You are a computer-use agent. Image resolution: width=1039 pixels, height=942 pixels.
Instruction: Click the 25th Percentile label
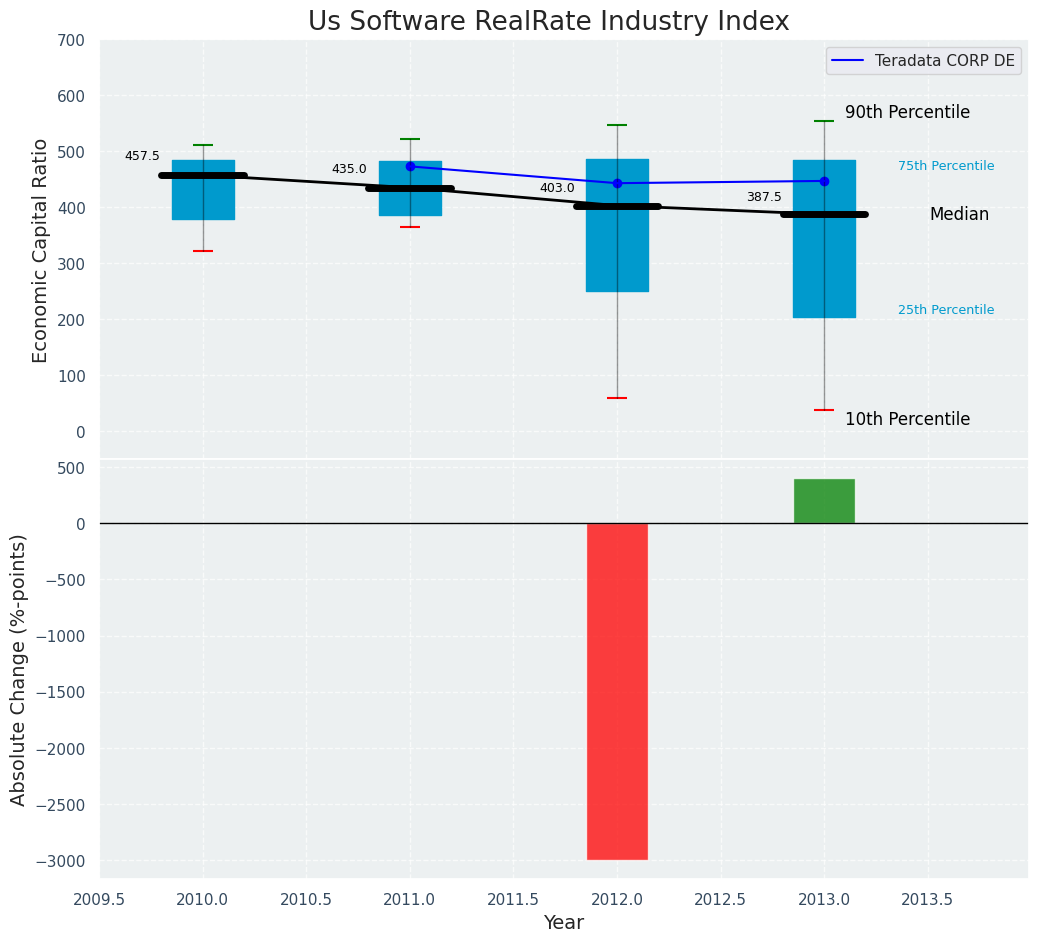[946, 310]
